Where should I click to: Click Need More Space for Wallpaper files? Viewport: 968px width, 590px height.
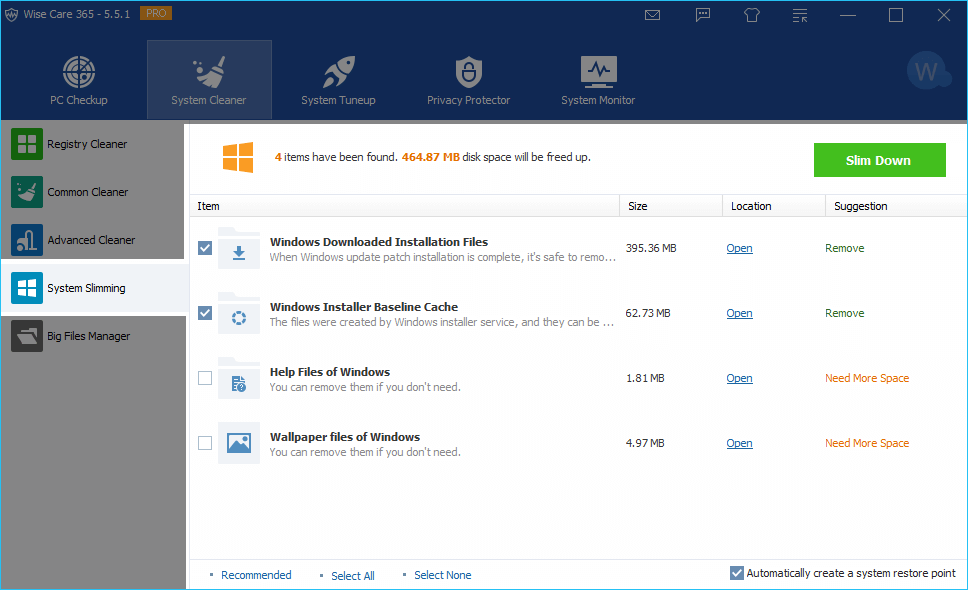[867, 443]
